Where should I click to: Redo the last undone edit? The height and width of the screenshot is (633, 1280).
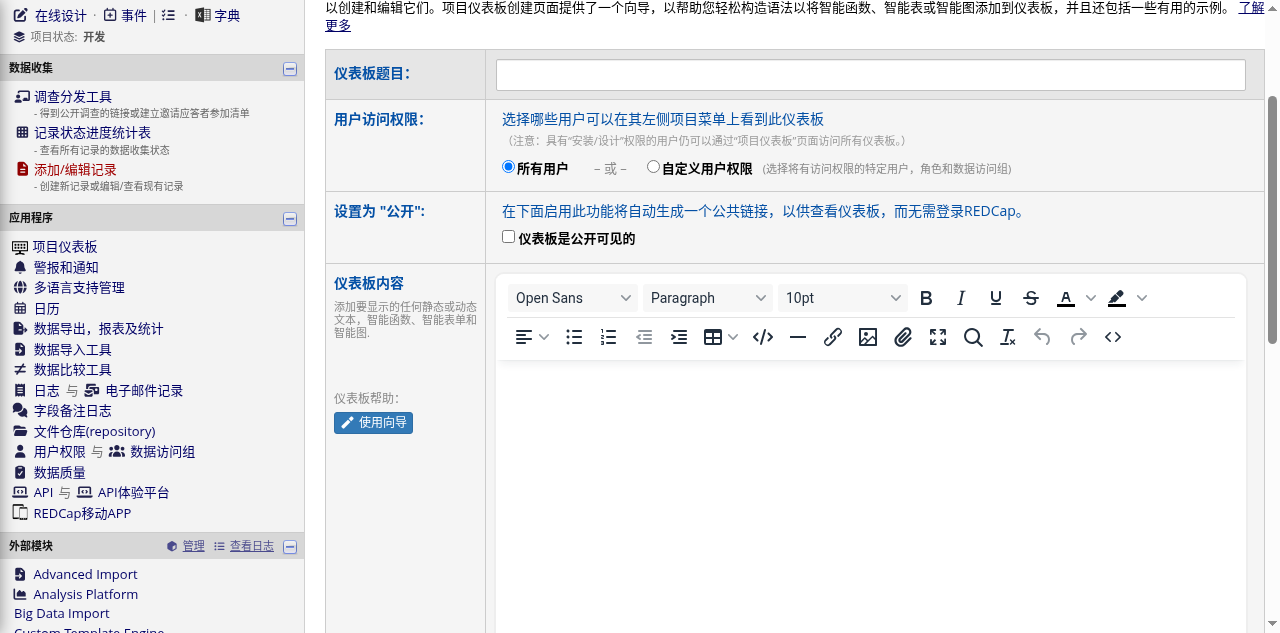(x=1078, y=337)
